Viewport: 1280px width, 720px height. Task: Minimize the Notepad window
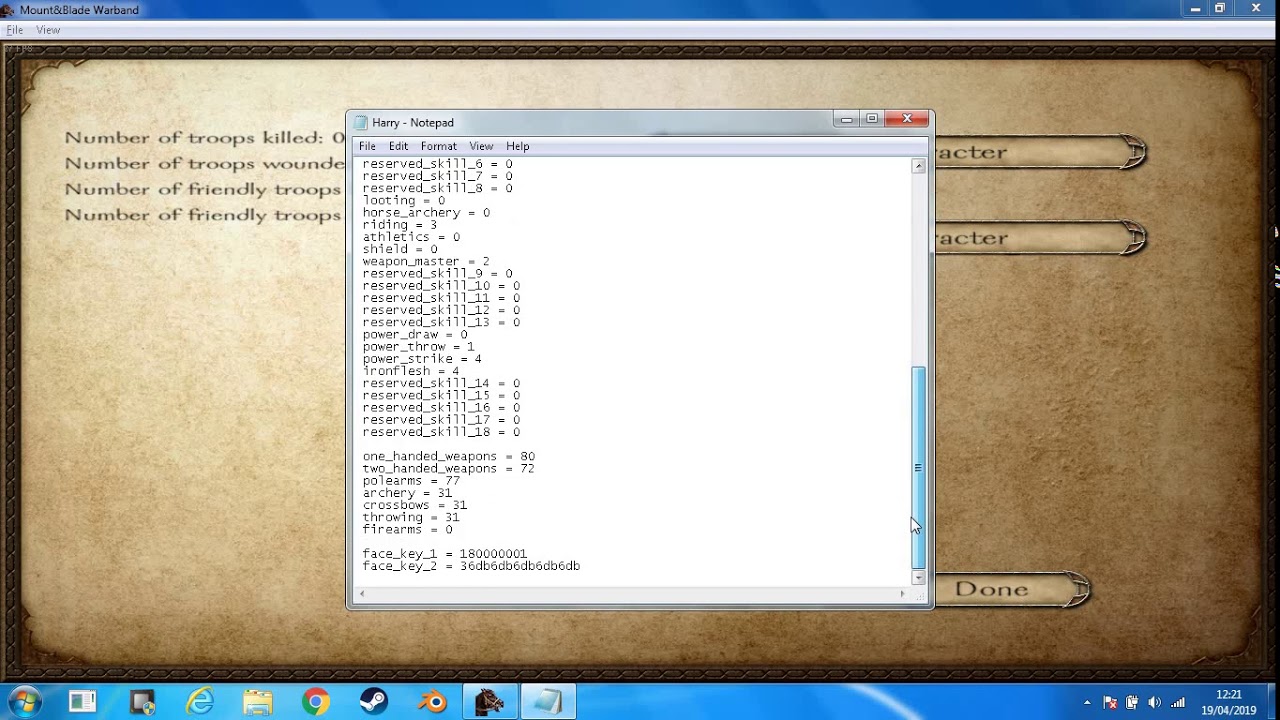coord(846,120)
